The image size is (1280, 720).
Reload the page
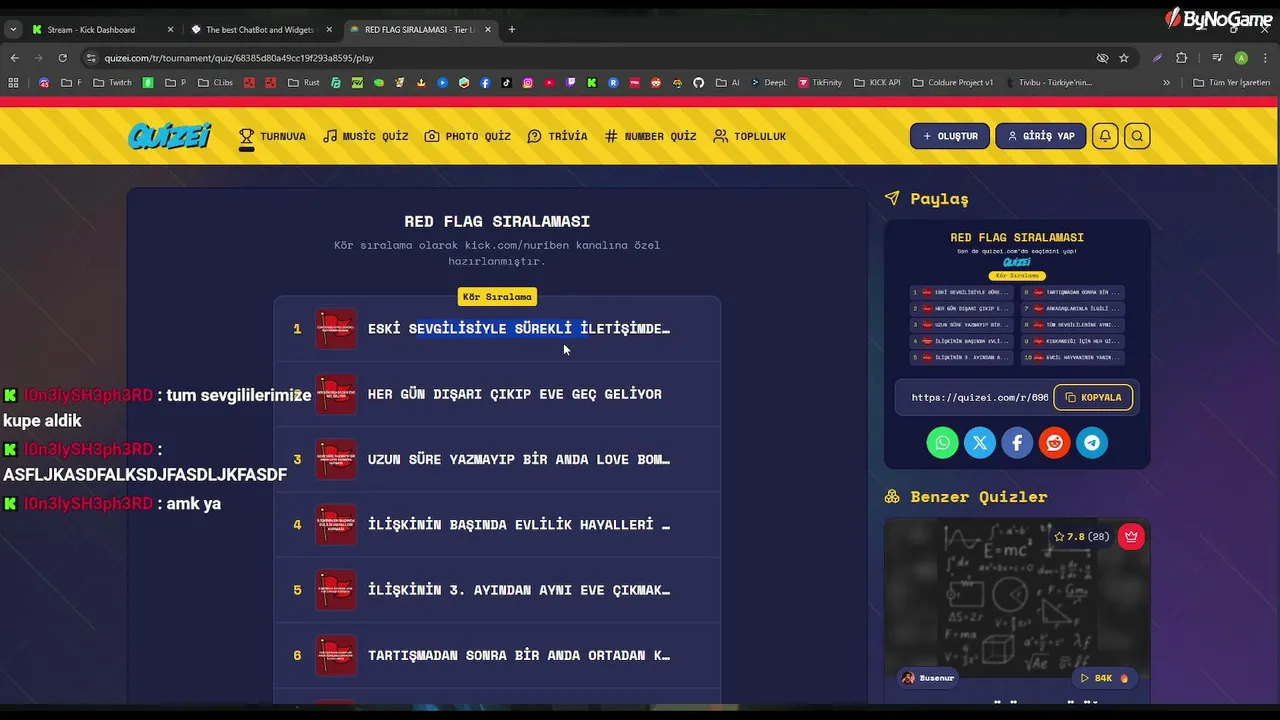pos(62,58)
